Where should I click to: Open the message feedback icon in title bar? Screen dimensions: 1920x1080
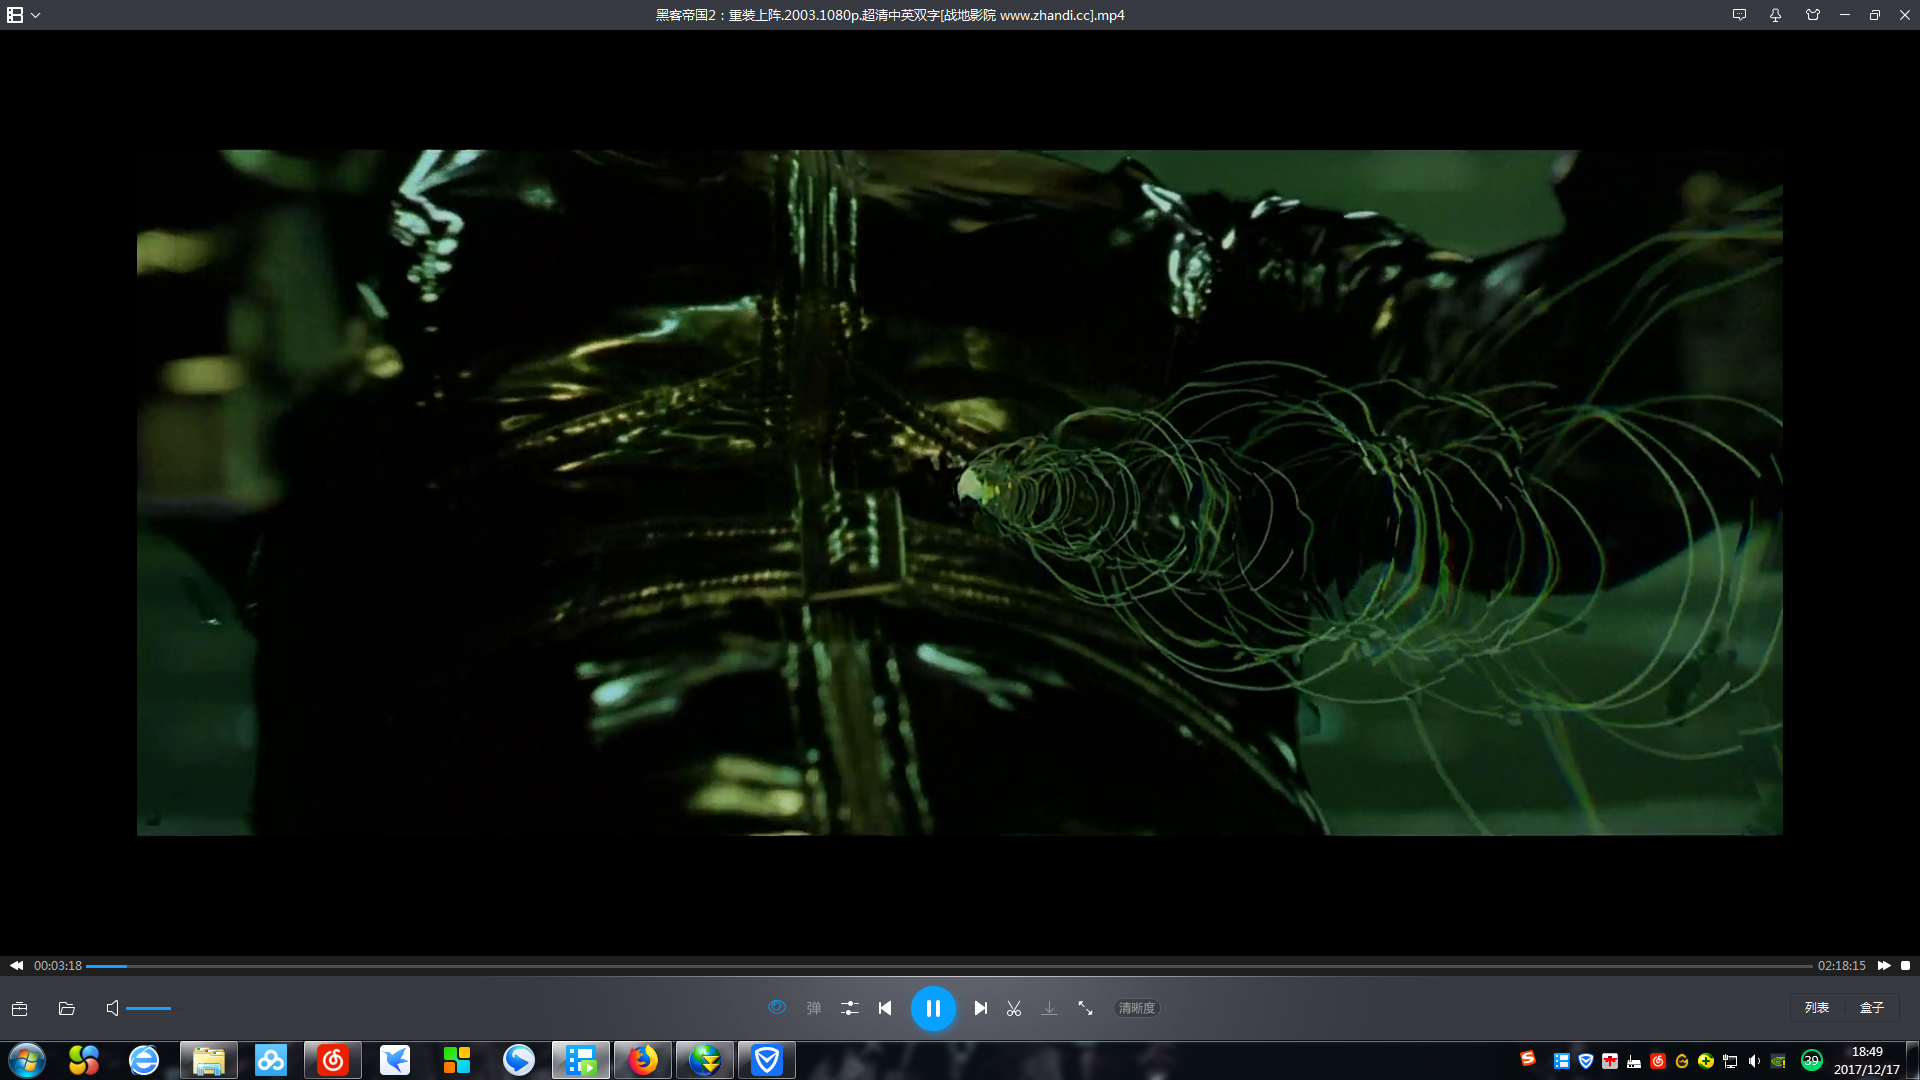(1740, 15)
